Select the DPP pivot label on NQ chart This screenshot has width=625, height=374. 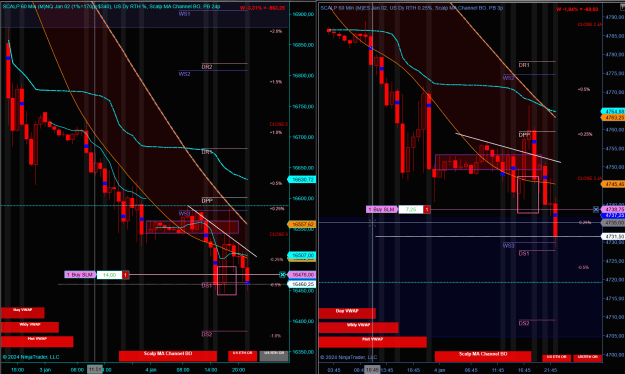tap(207, 201)
